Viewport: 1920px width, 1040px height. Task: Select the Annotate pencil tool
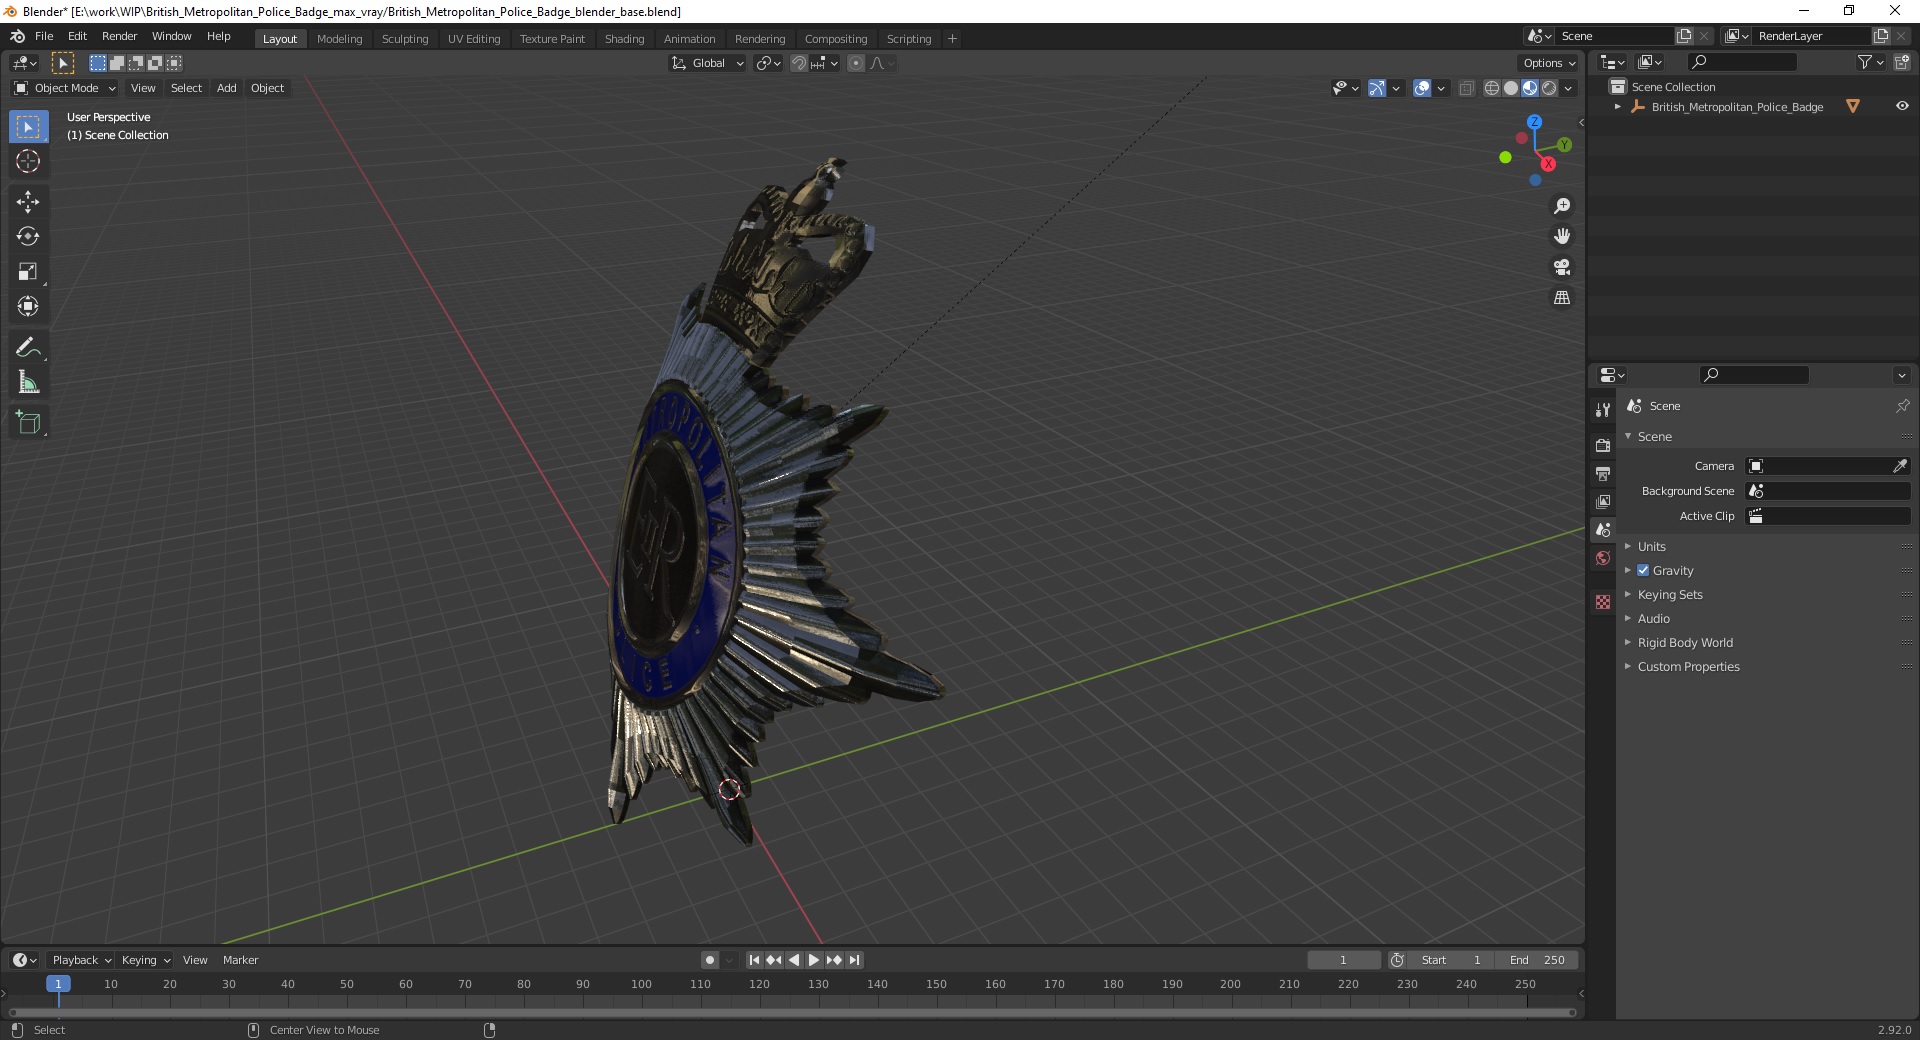click(x=28, y=348)
